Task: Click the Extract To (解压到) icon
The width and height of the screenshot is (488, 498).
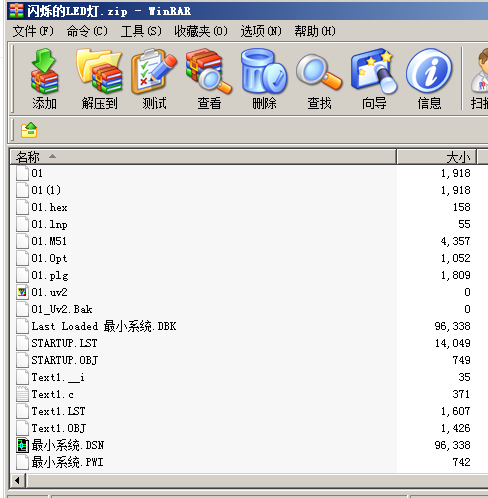Action: point(99,79)
